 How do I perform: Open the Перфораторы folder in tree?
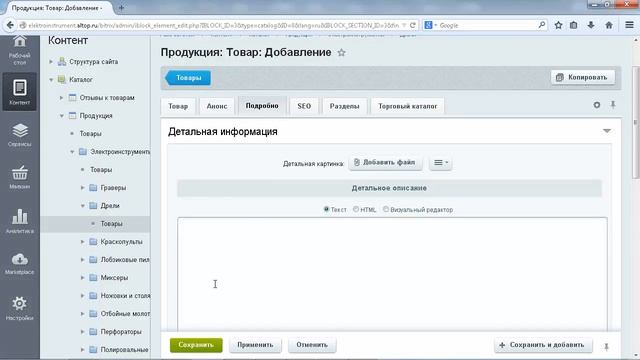(121, 331)
